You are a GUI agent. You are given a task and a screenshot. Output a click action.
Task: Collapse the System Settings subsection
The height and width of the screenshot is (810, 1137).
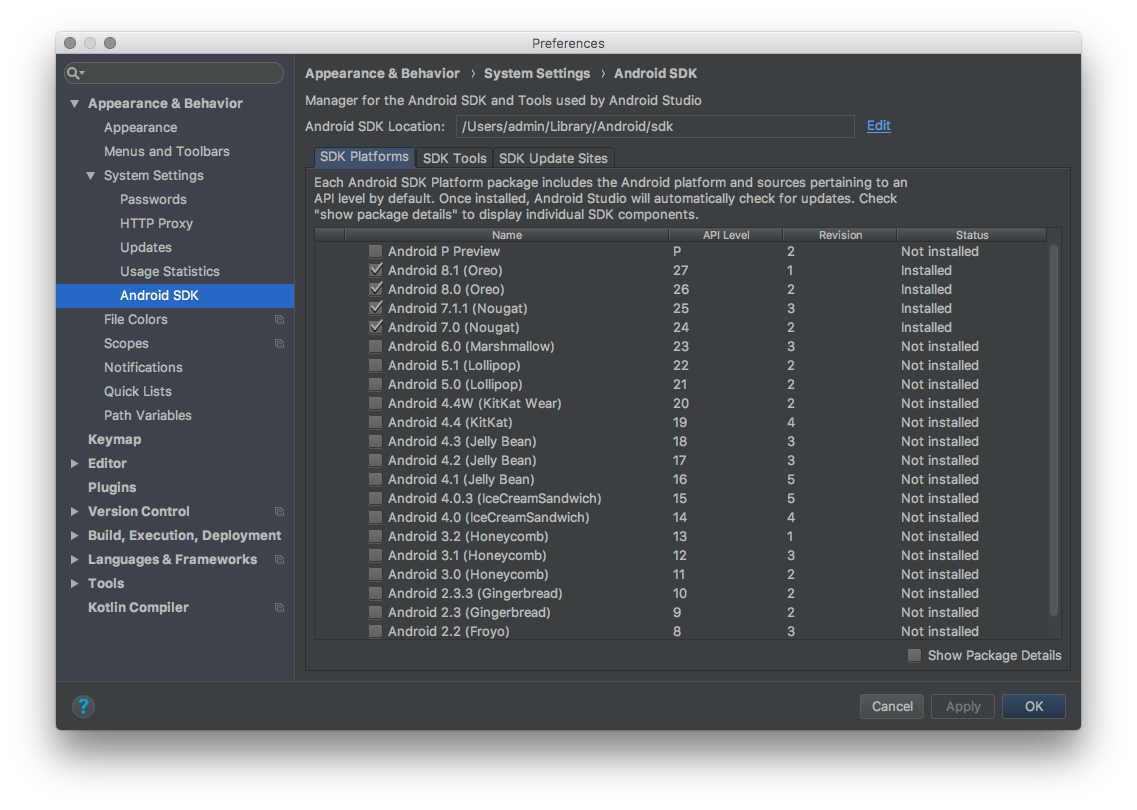[91, 176]
